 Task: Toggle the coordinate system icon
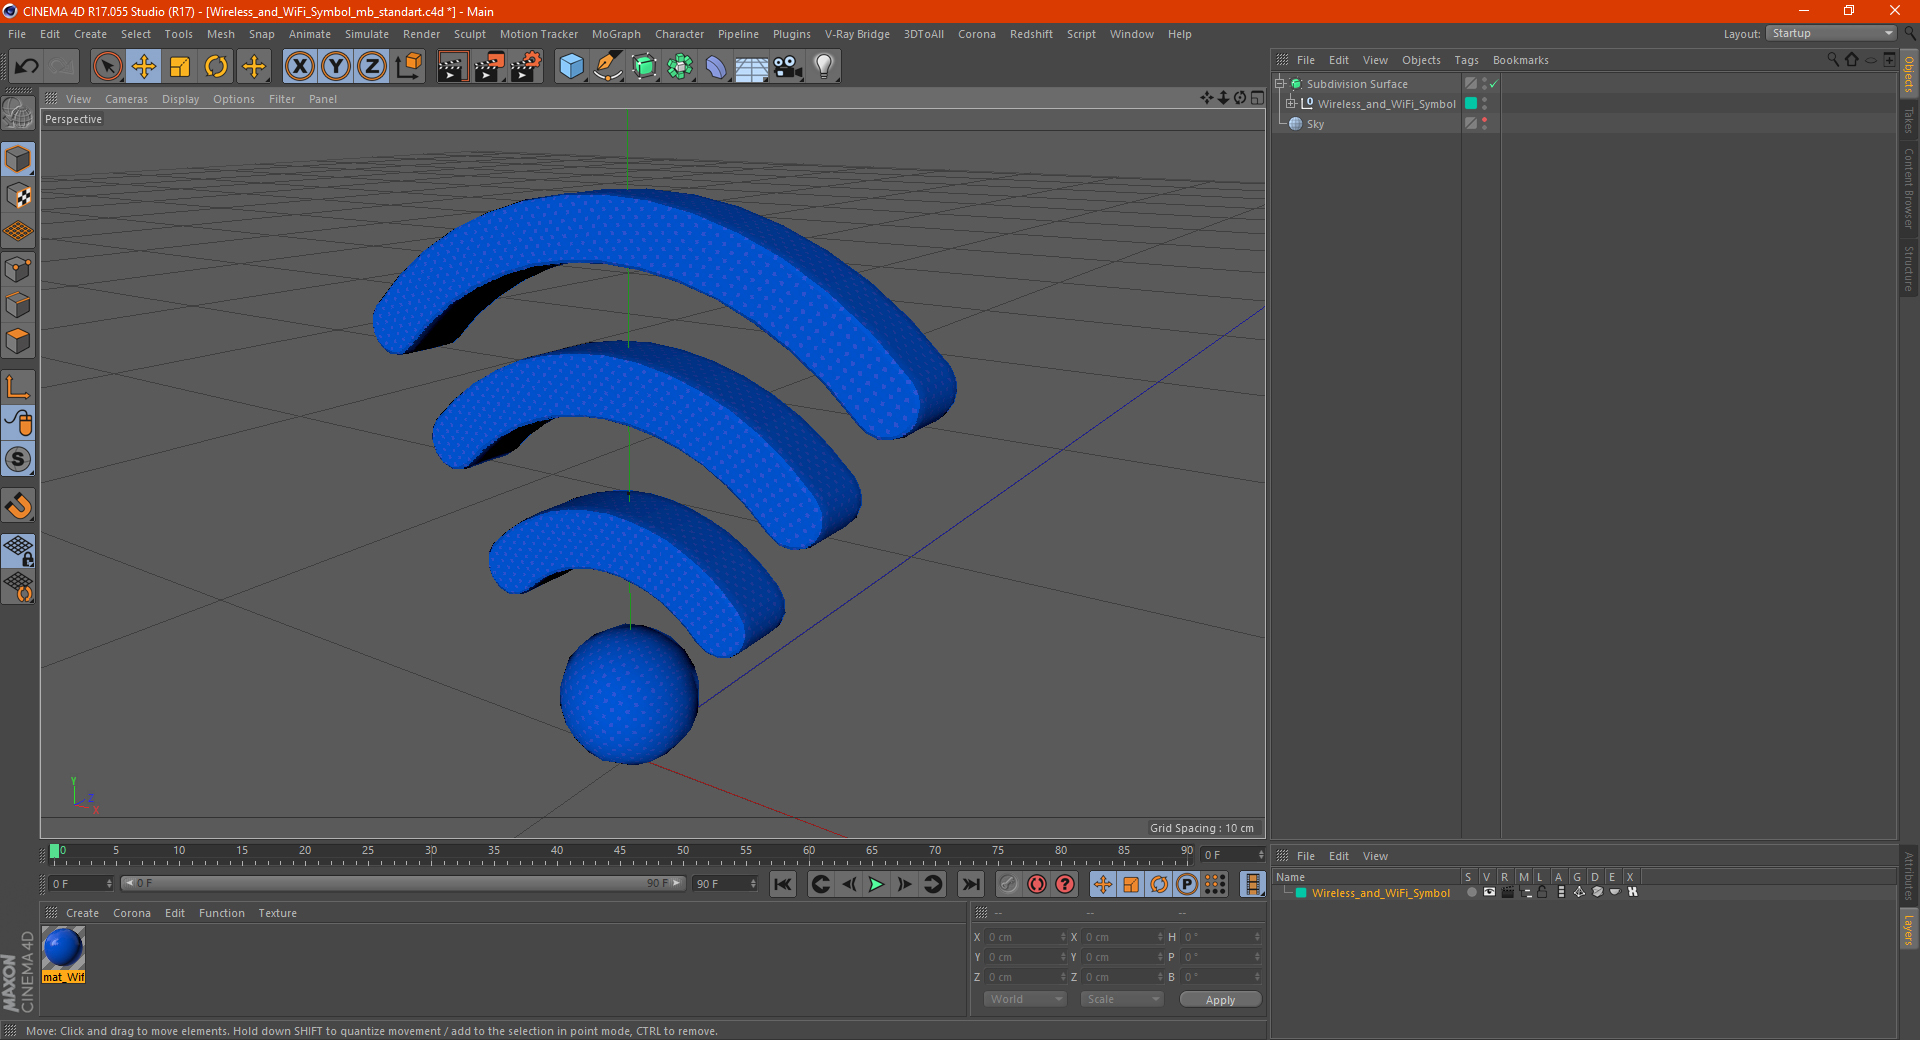tap(408, 66)
